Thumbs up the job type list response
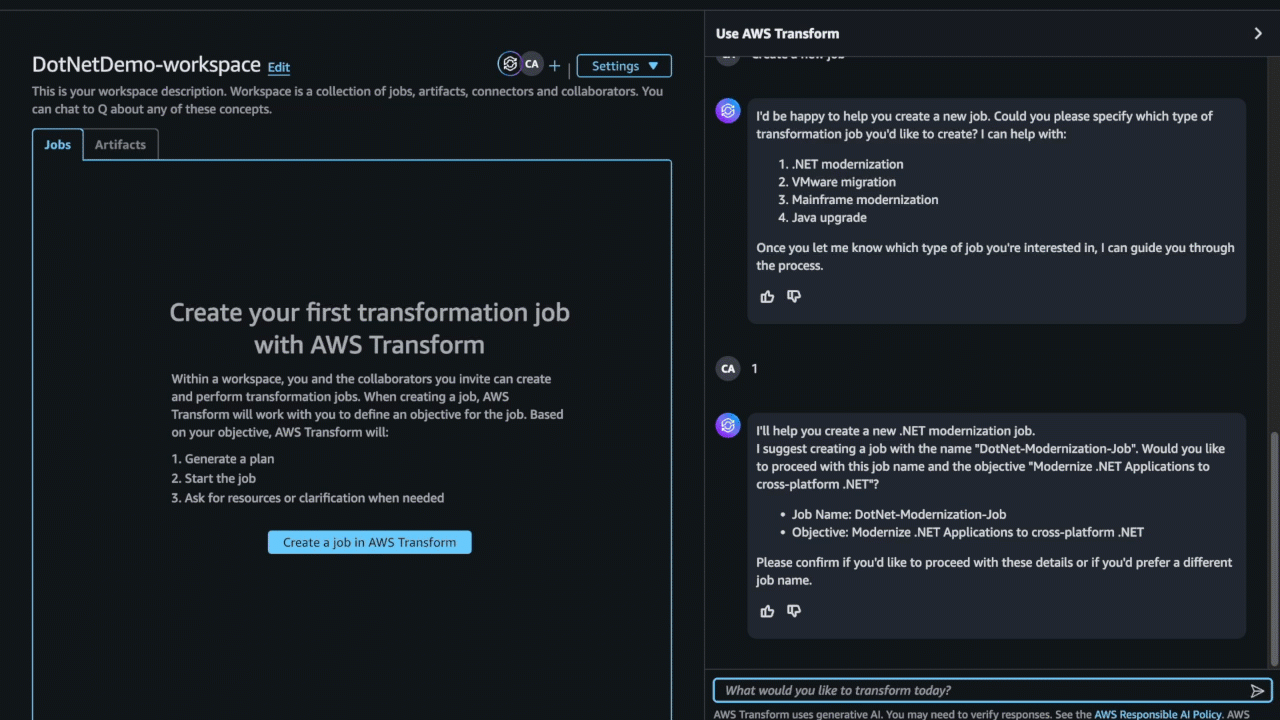 (767, 296)
